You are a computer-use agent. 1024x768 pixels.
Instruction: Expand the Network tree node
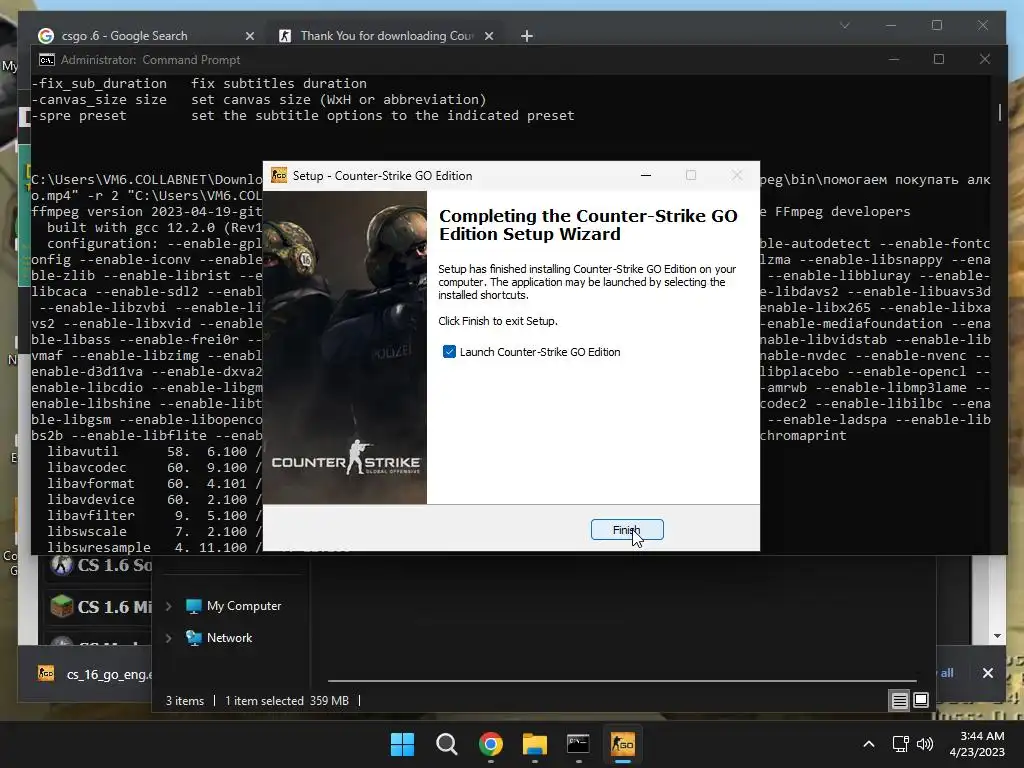[168, 638]
